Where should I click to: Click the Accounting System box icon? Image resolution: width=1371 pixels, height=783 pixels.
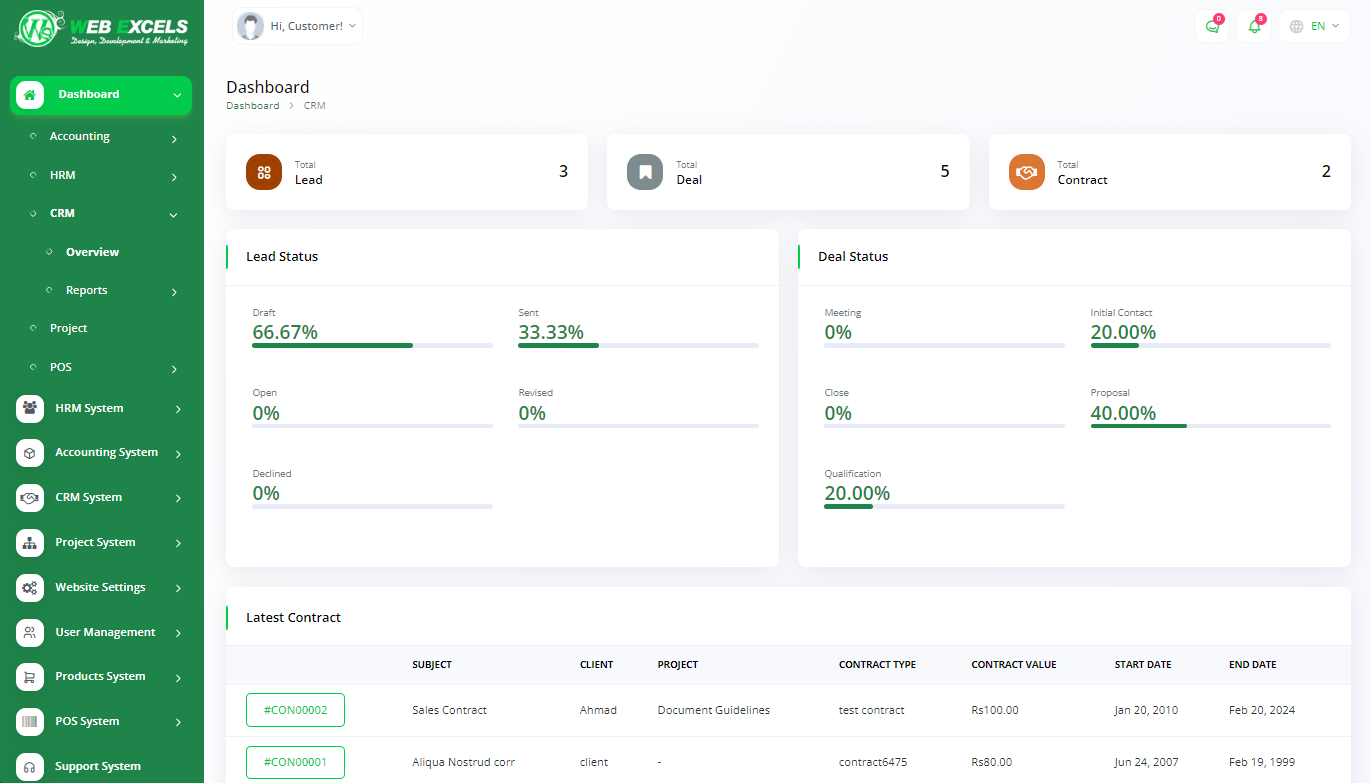(x=30, y=453)
